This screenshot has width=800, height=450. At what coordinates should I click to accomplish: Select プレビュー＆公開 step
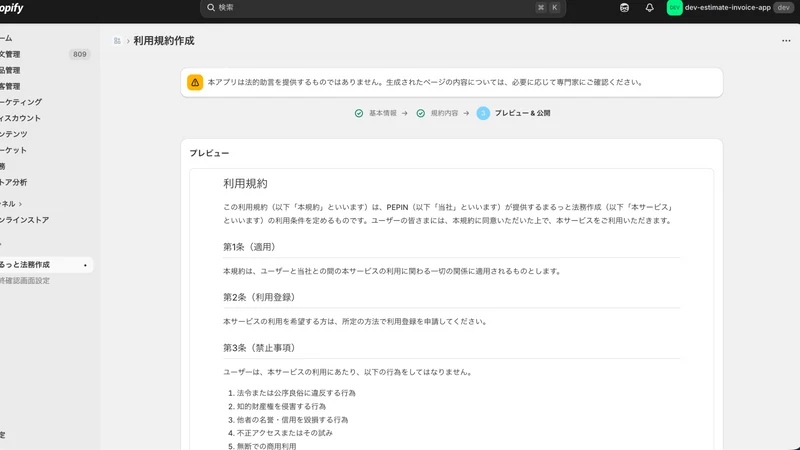coord(522,113)
